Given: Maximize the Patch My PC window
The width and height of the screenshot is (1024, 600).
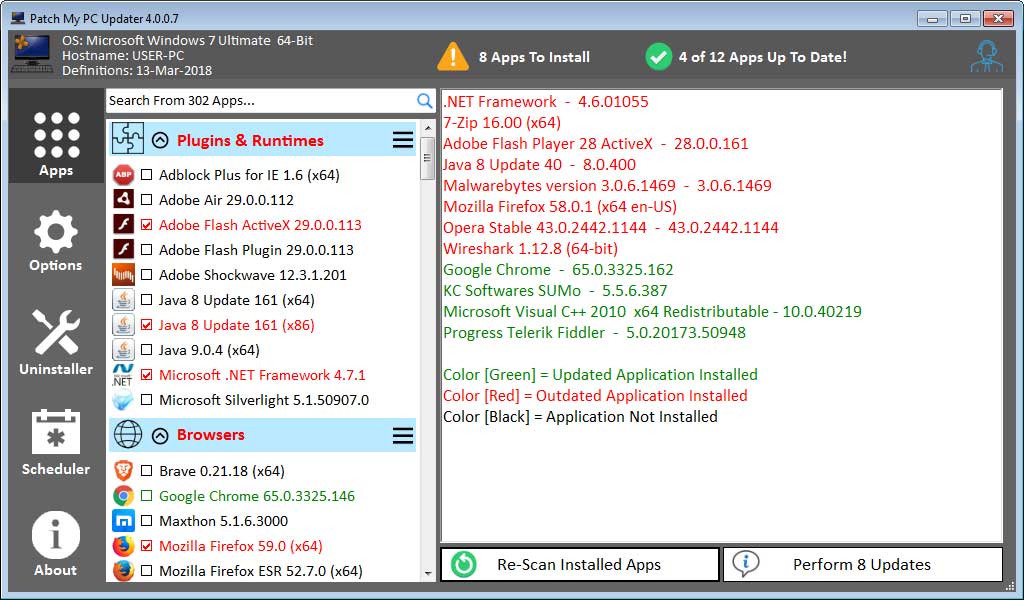Looking at the screenshot, I should (965, 18).
